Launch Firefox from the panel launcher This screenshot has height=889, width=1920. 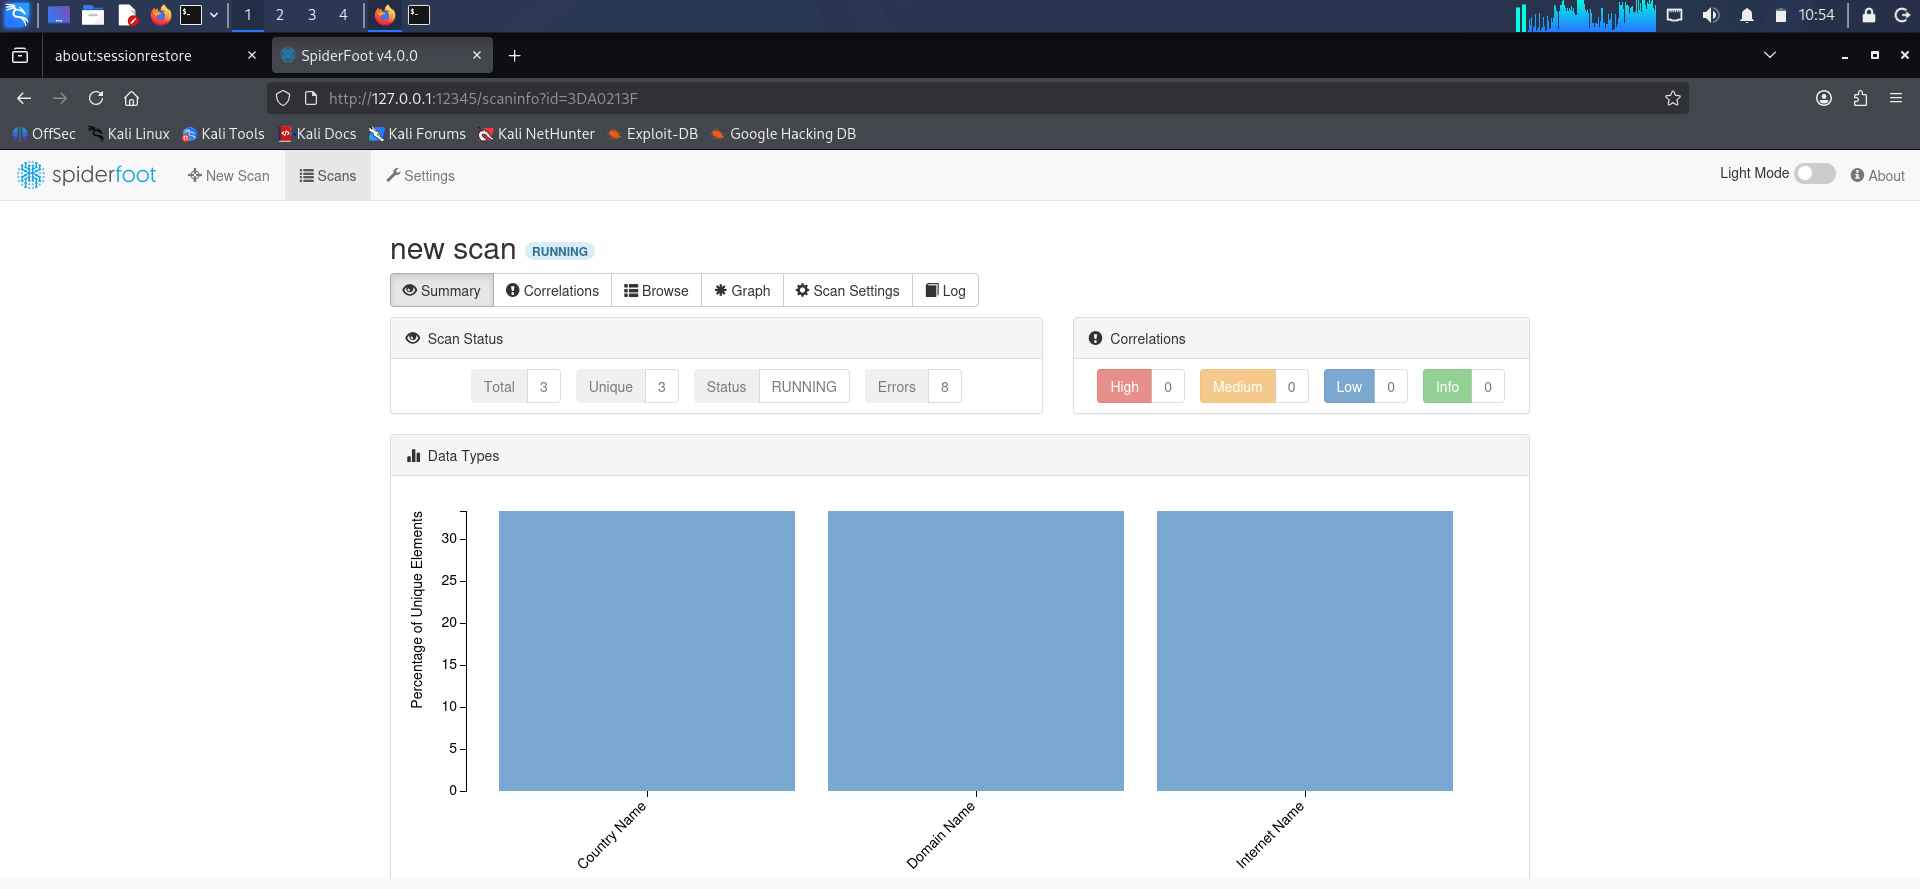tap(160, 15)
